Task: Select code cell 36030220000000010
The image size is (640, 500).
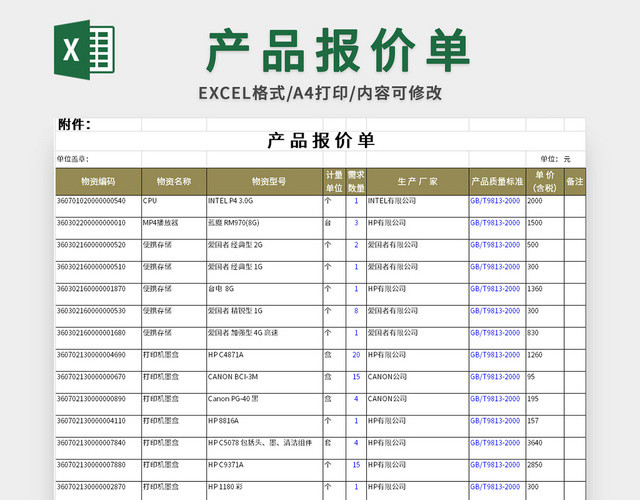Action: (x=98, y=228)
